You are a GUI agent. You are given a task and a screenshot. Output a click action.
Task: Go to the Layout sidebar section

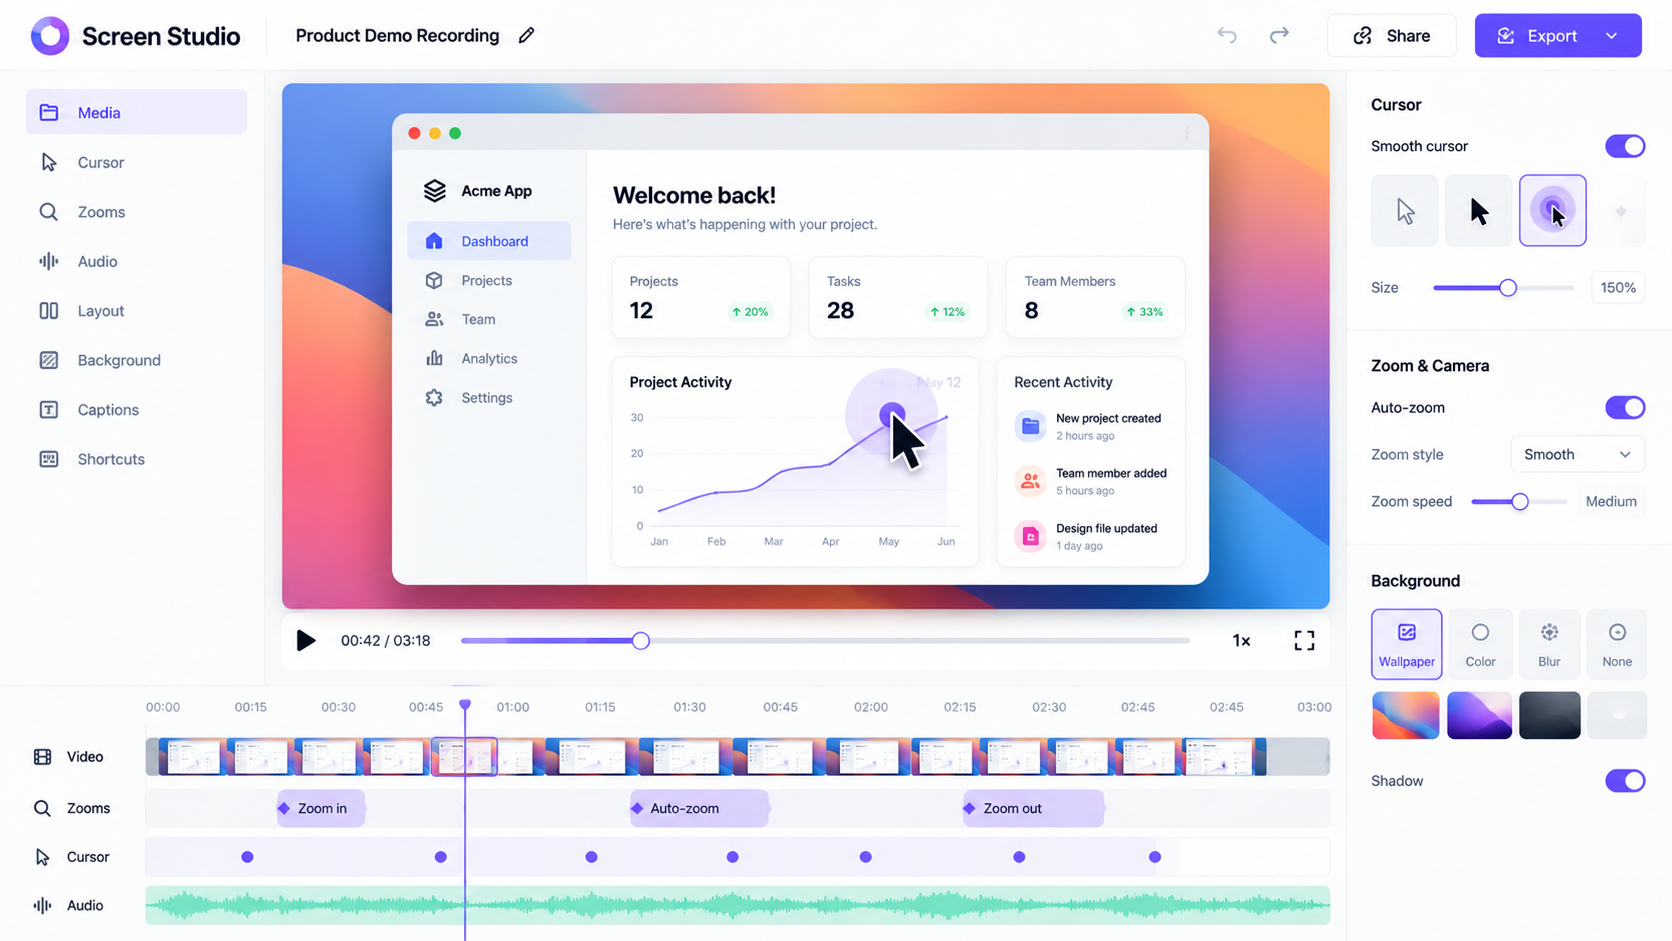tap(137, 311)
